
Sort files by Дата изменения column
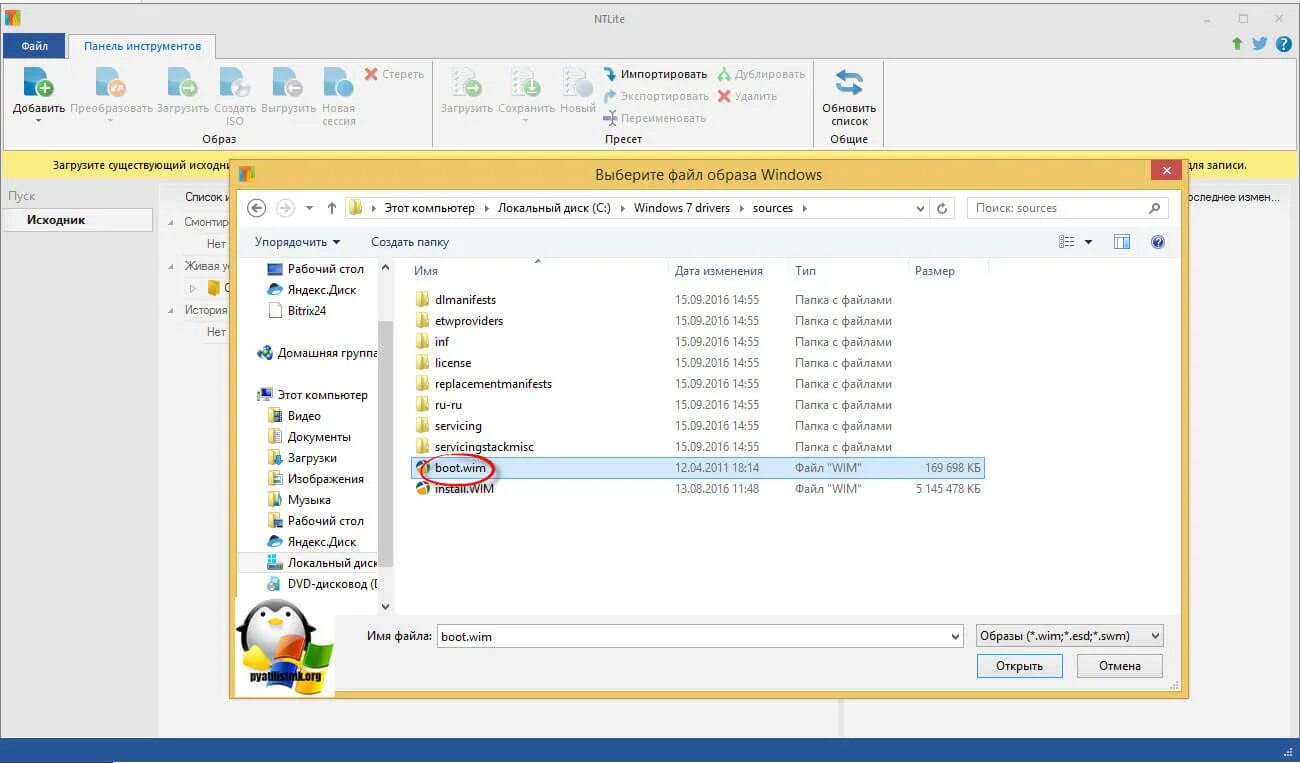(719, 271)
